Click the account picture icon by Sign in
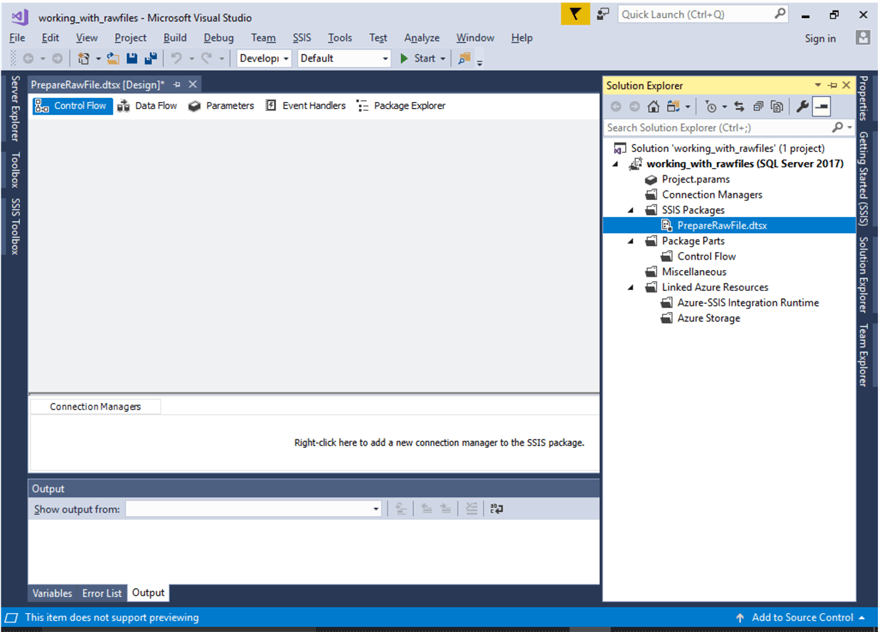Viewport: 880px width, 632px height. [863, 38]
